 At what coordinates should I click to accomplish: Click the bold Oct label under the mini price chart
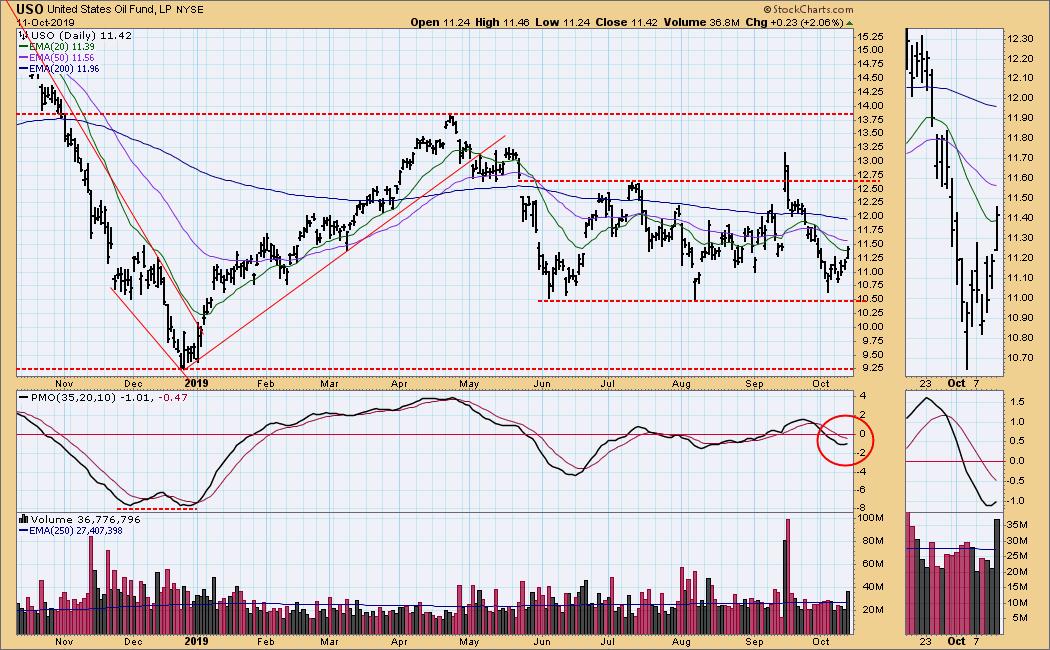[956, 384]
